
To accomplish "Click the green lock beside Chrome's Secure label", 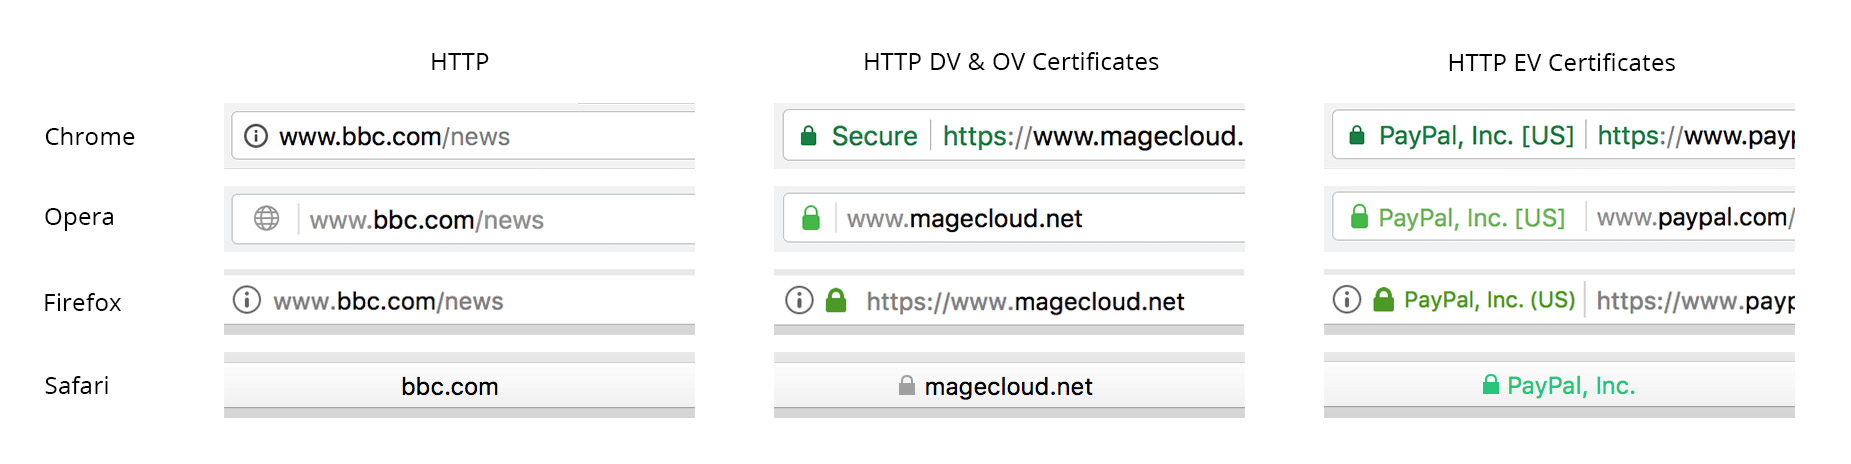I will [809, 136].
